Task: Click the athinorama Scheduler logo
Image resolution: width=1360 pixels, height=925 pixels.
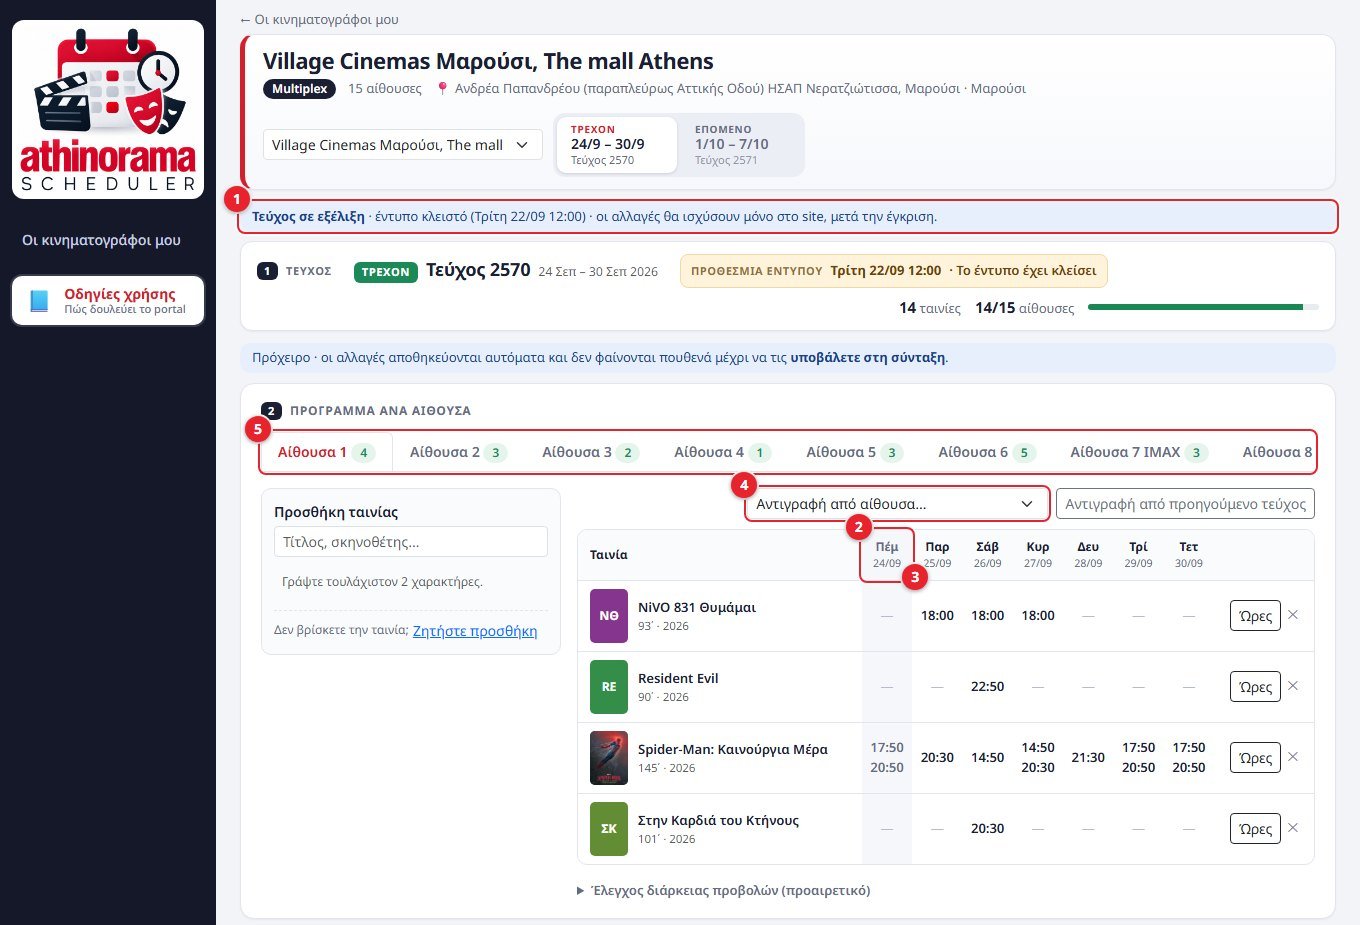Action: point(108,109)
